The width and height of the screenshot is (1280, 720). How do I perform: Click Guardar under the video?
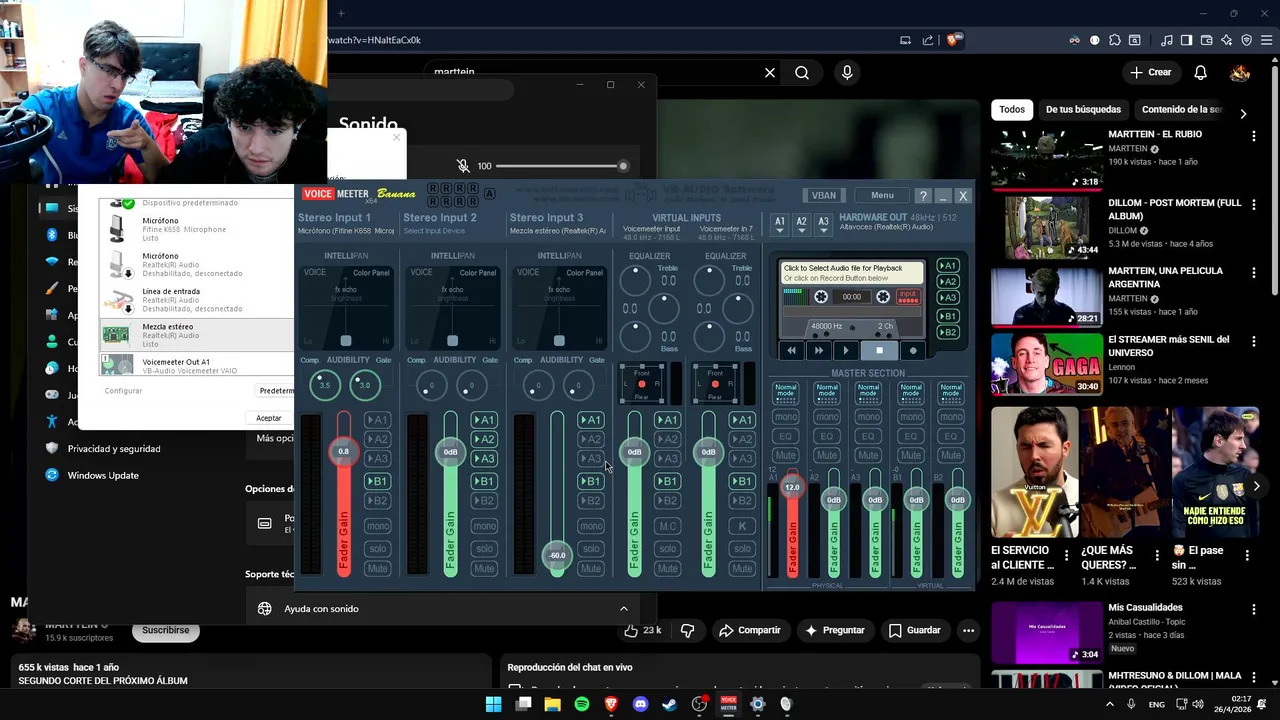pyautogui.click(x=914, y=630)
